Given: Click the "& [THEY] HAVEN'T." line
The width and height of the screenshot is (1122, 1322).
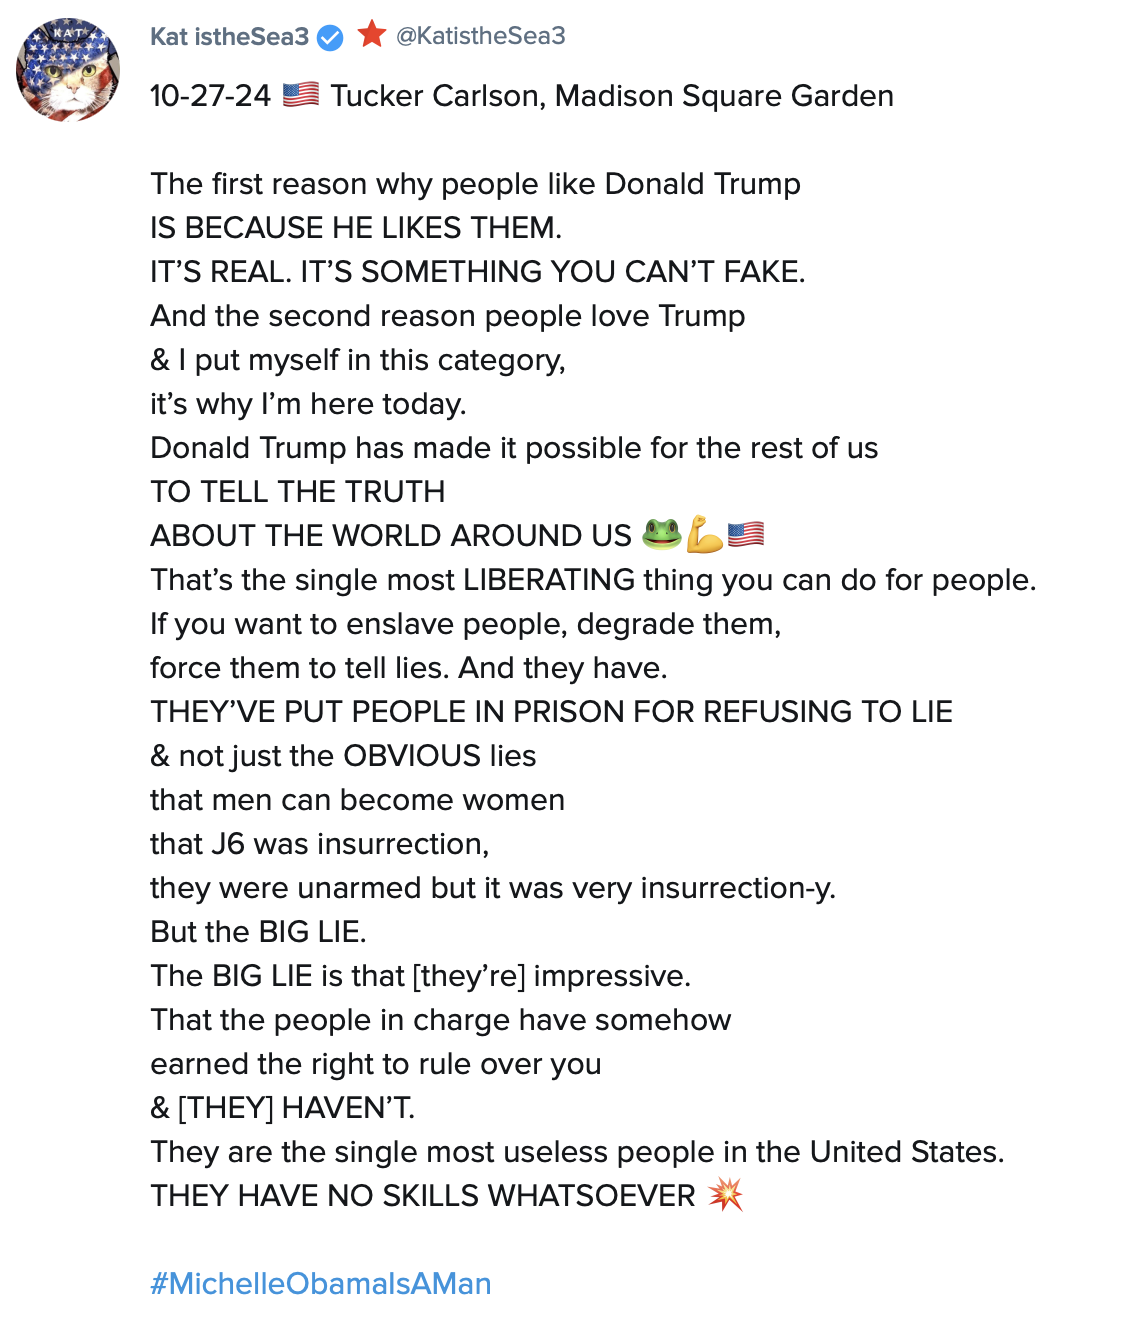Looking at the screenshot, I should (x=282, y=1108).
